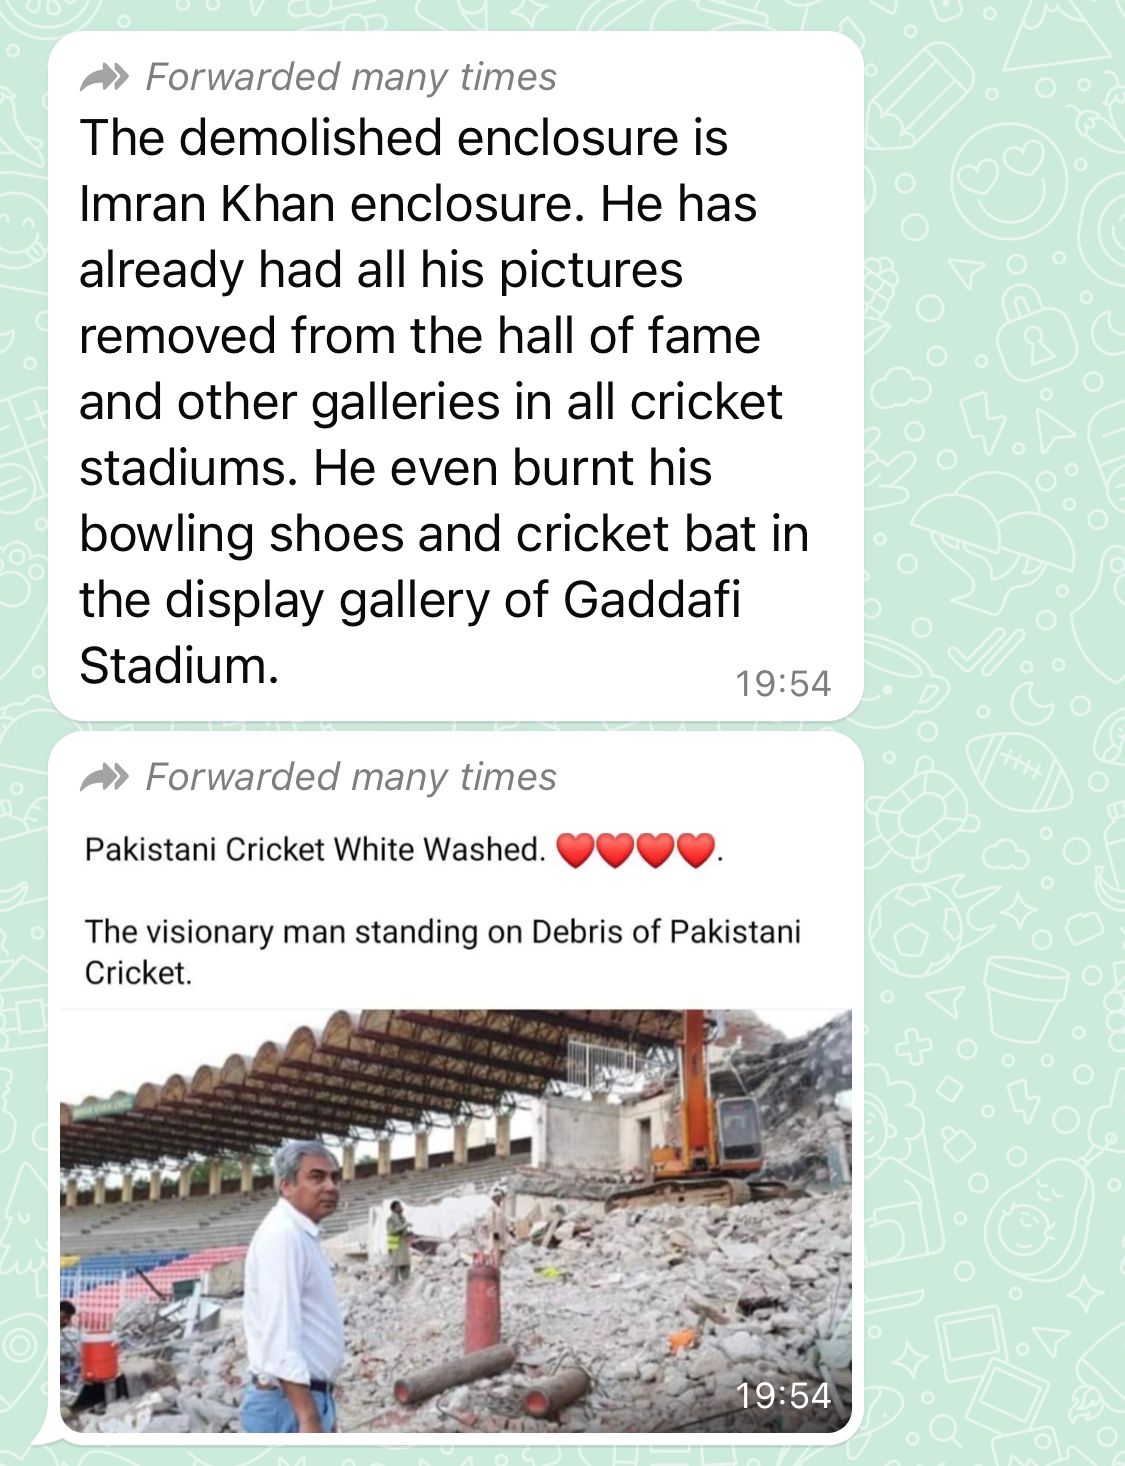
Task: Tap the worker in the yellow vest in the photo
Action: [398, 1241]
